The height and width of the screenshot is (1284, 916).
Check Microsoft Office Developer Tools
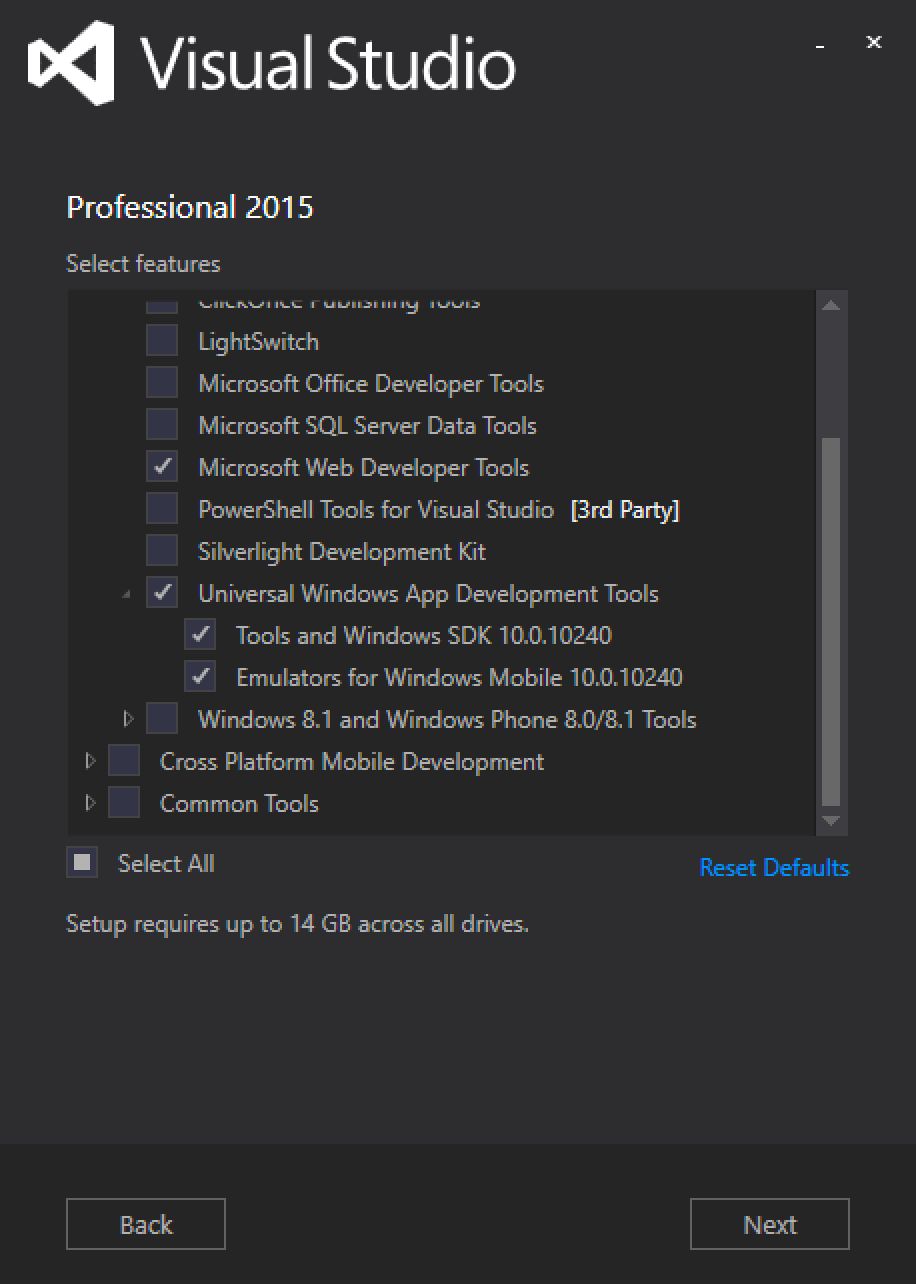point(161,382)
